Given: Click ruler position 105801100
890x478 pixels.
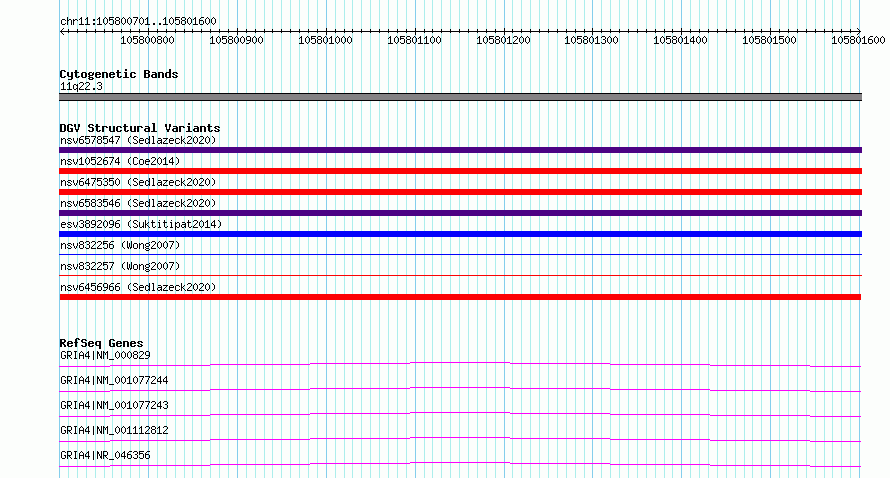Looking at the screenshot, I should click(414, 40).
